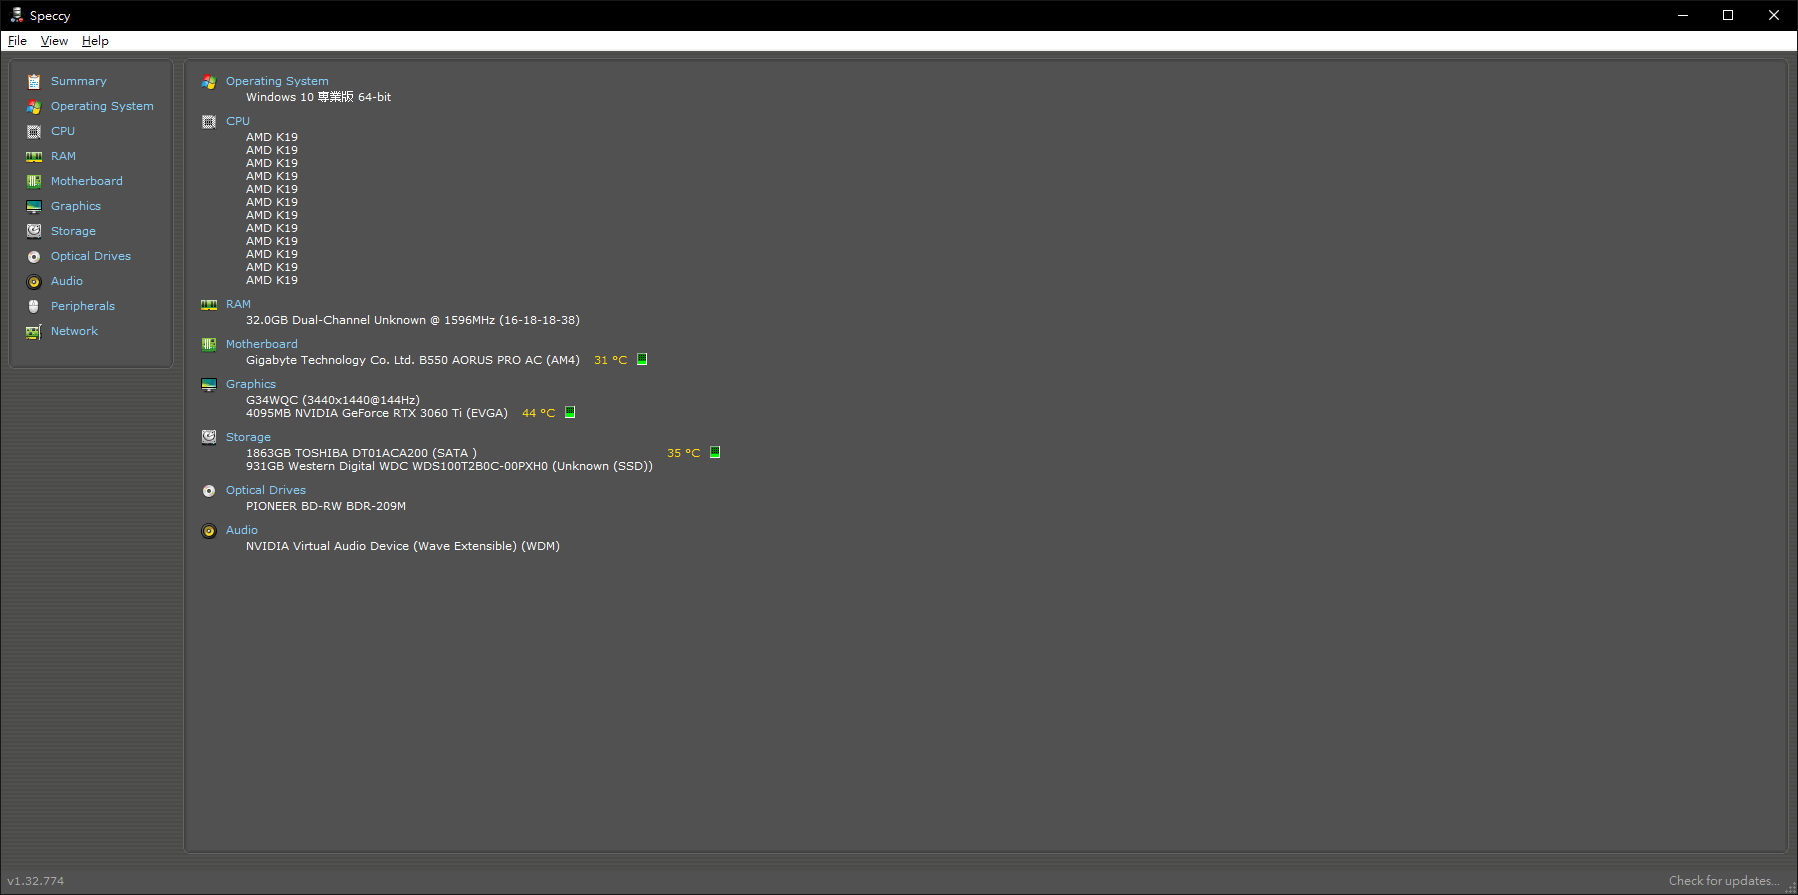Select Network in the sidebar
Viewport: 1798px width, 895px height.
[x=74, y=331]
